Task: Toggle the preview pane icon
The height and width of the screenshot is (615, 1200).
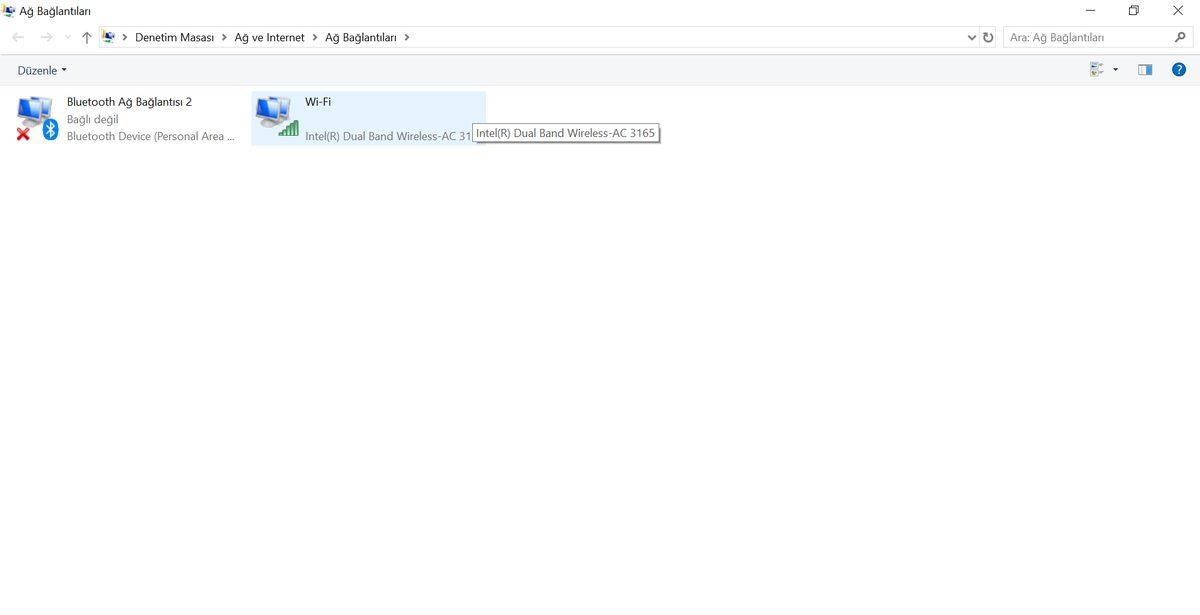Action: click(x=1145, y=70)
